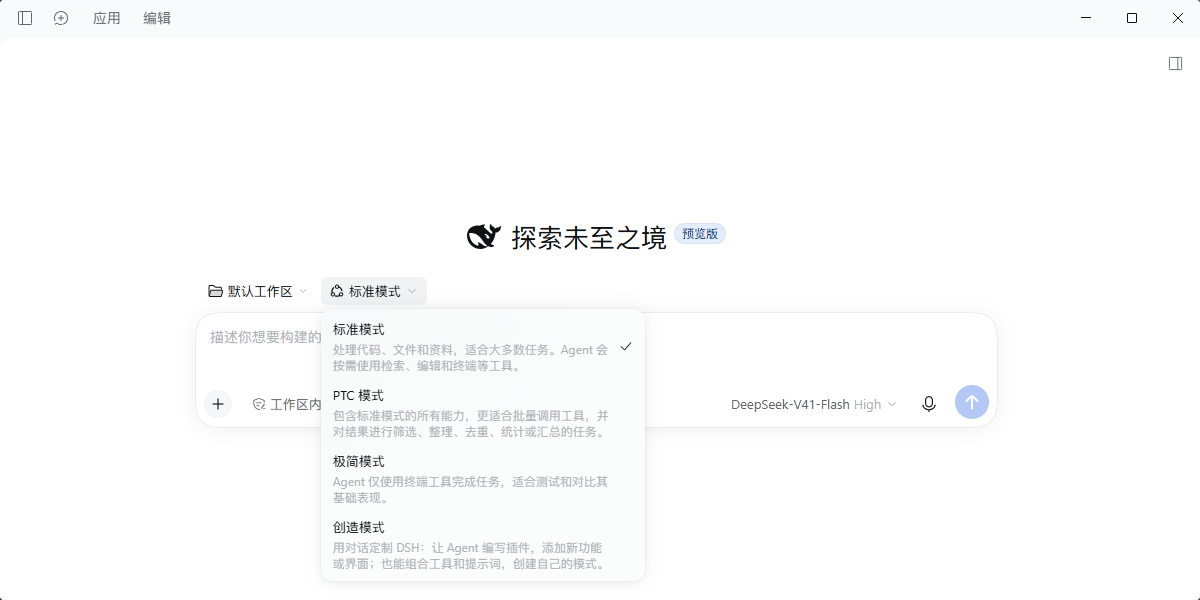Click the plus attachment button in the input box
The height and width of the screenshot is (600, 1200).
pyautogui.click(x=218, y=404)
